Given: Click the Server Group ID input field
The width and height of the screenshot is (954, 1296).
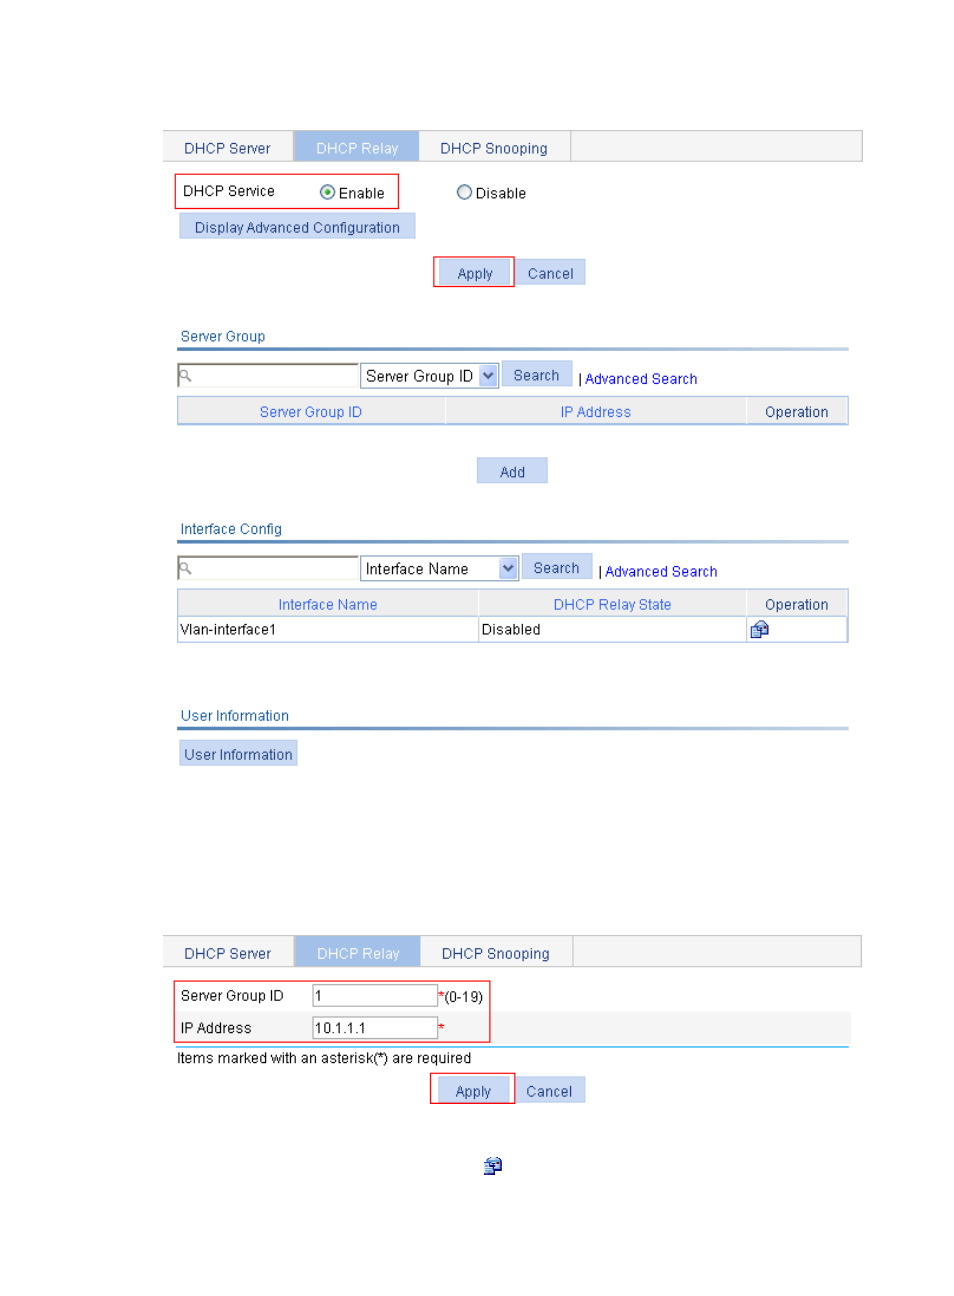Looking at the screenshot, I should click(x=375, y=996).
